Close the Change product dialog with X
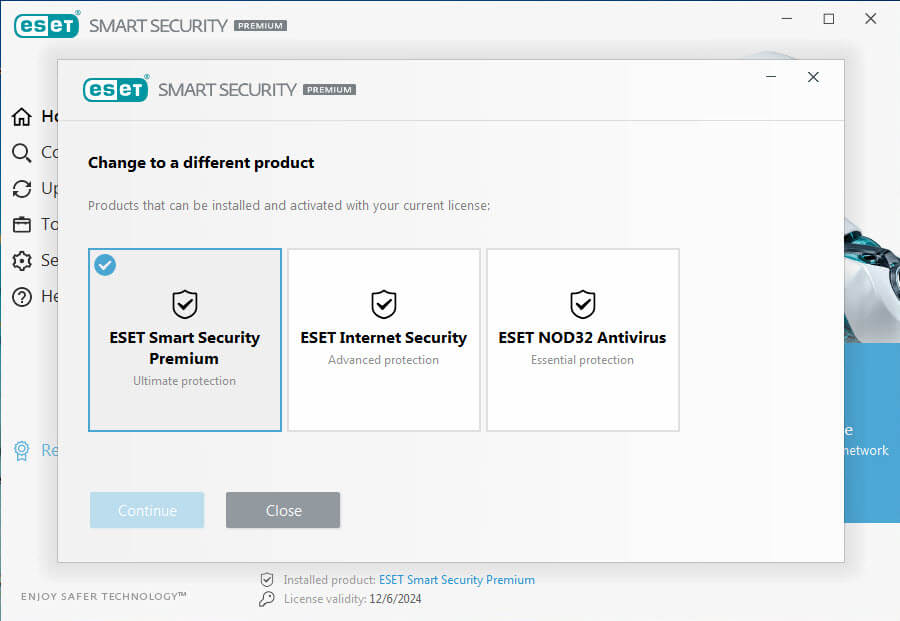Image resolution: width=900 pixels, height=621 pixels. coord(813,77)
